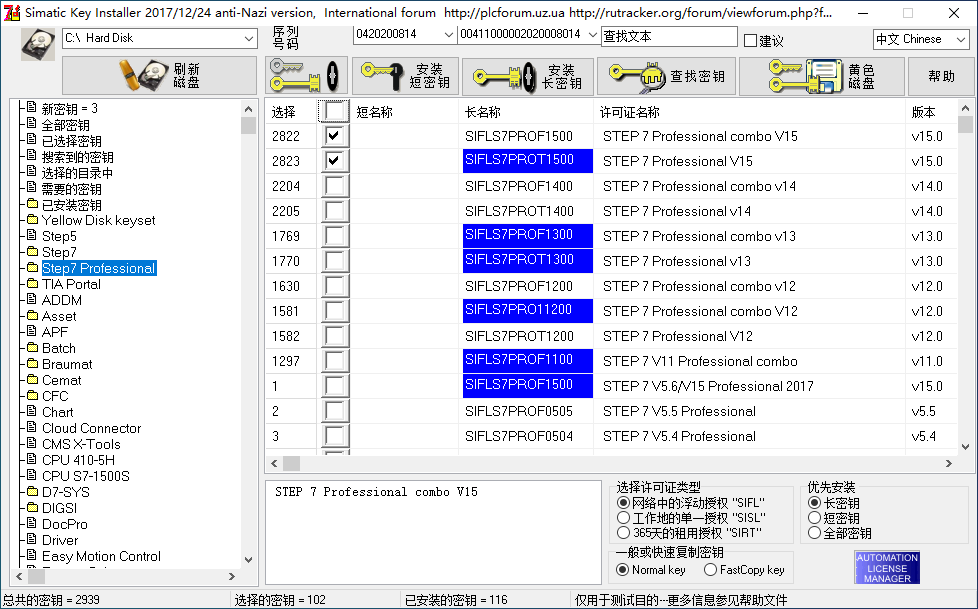Click tree horizontal scroll right arrow

point(232,577)
